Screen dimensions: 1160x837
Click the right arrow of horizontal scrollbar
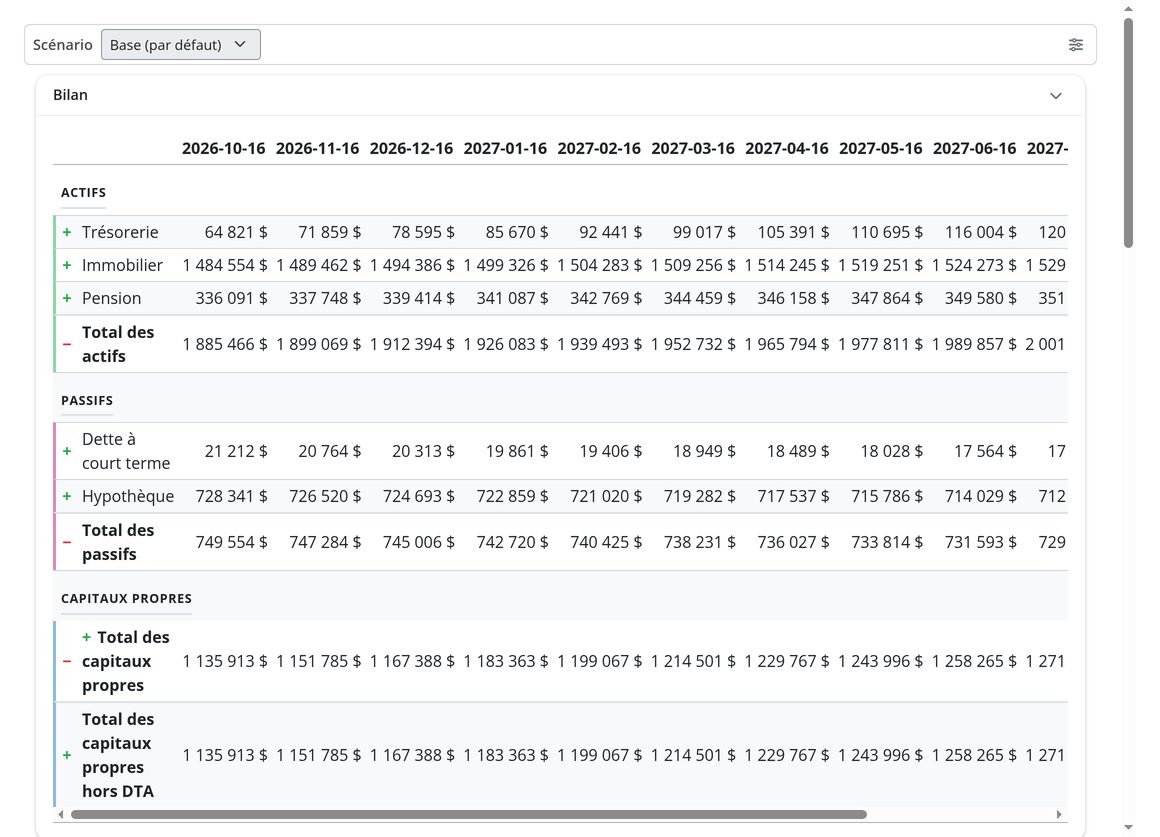[1059, 815]
